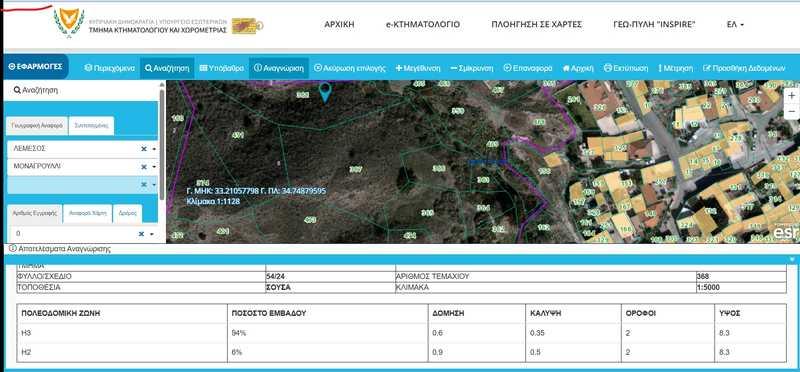Click the Αρχική home extent tool
The image size is (800, 372).
pos(578,68)
